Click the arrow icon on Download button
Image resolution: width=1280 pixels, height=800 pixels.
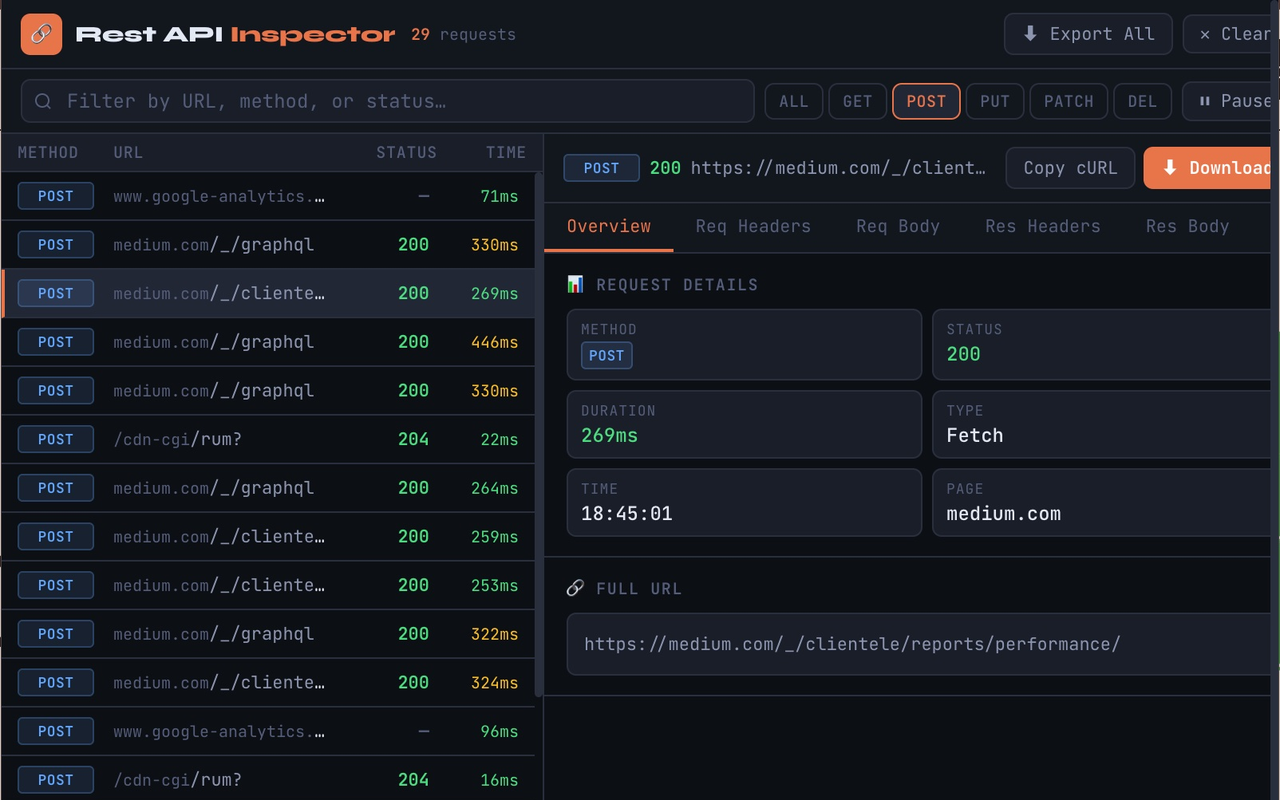(1169, 168)
